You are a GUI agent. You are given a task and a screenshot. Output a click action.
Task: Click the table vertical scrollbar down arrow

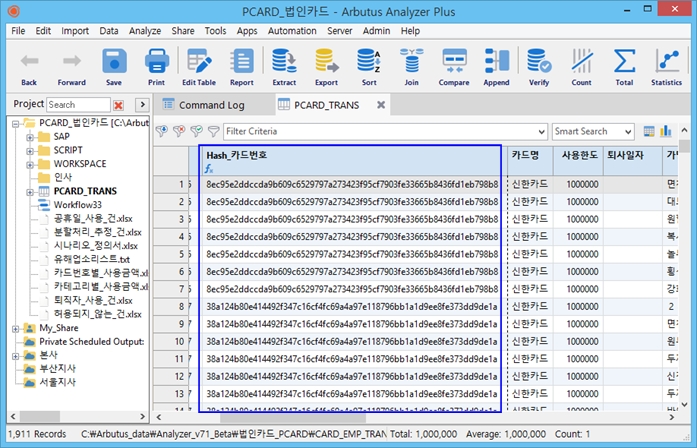[685, 405]
